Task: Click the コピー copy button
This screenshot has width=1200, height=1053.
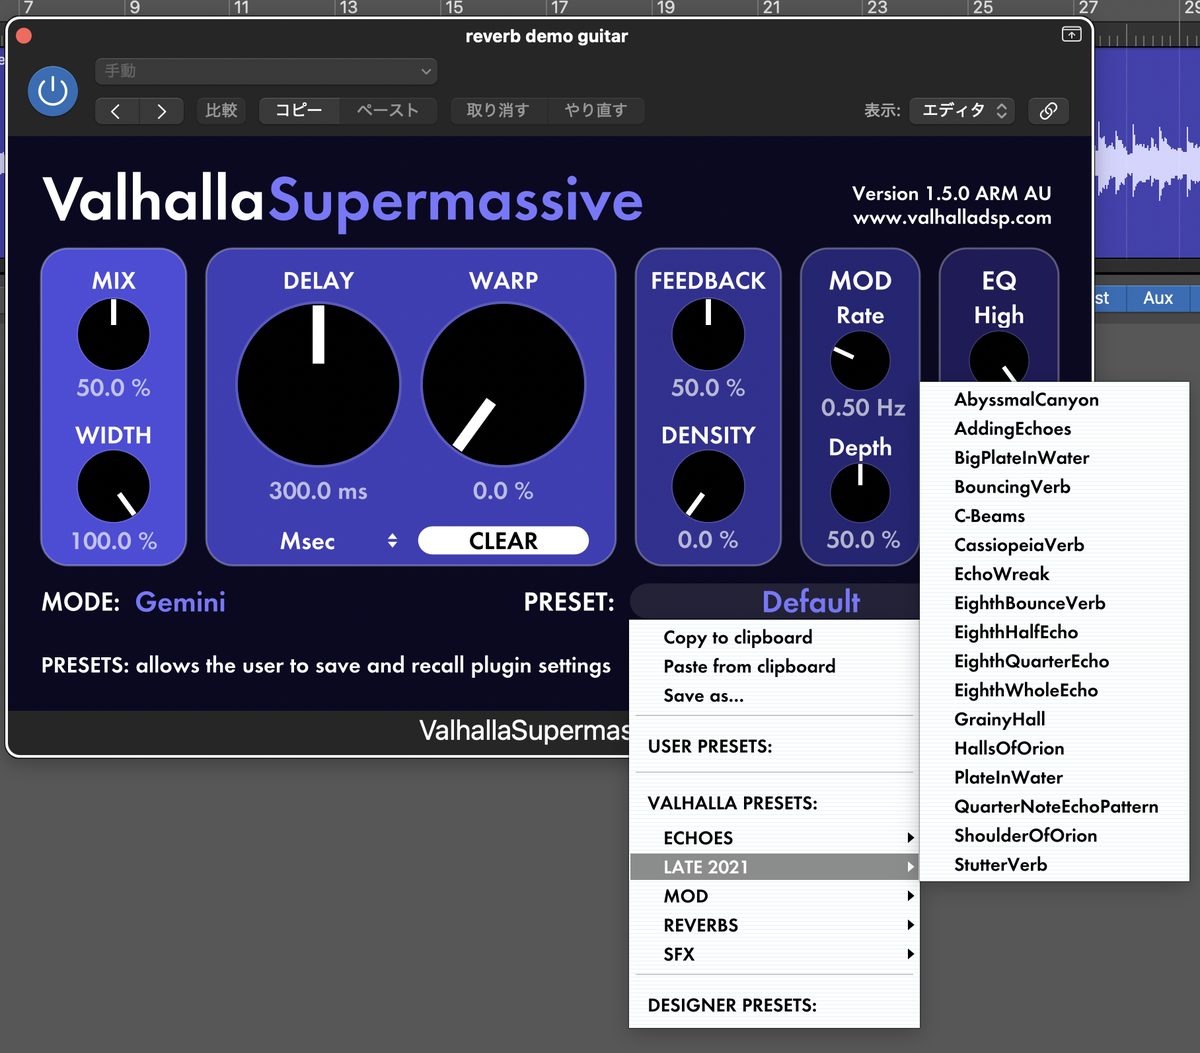Action: [x=299, y=111]
